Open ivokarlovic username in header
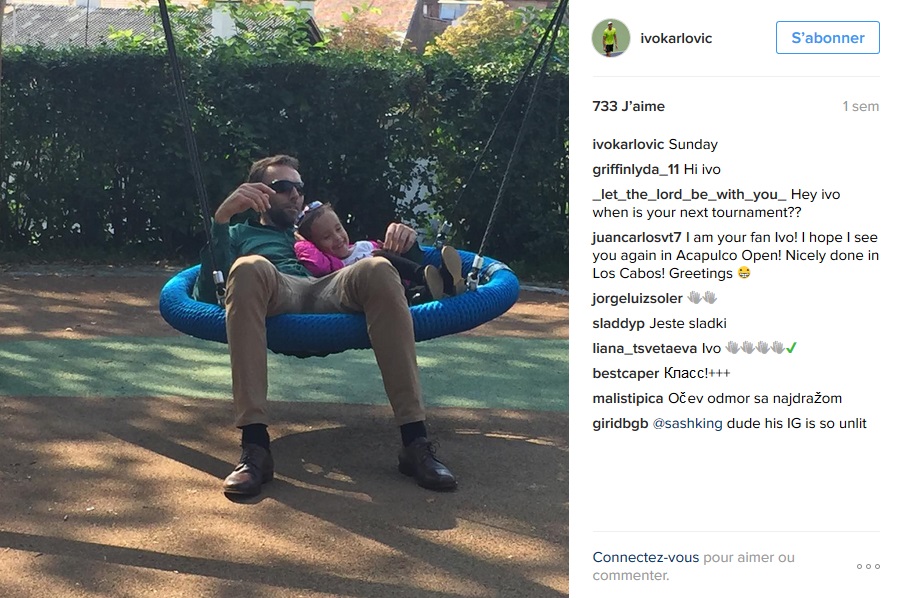Image resolution: width=901 pixels, height=598 pixels. tap(676, 38)
